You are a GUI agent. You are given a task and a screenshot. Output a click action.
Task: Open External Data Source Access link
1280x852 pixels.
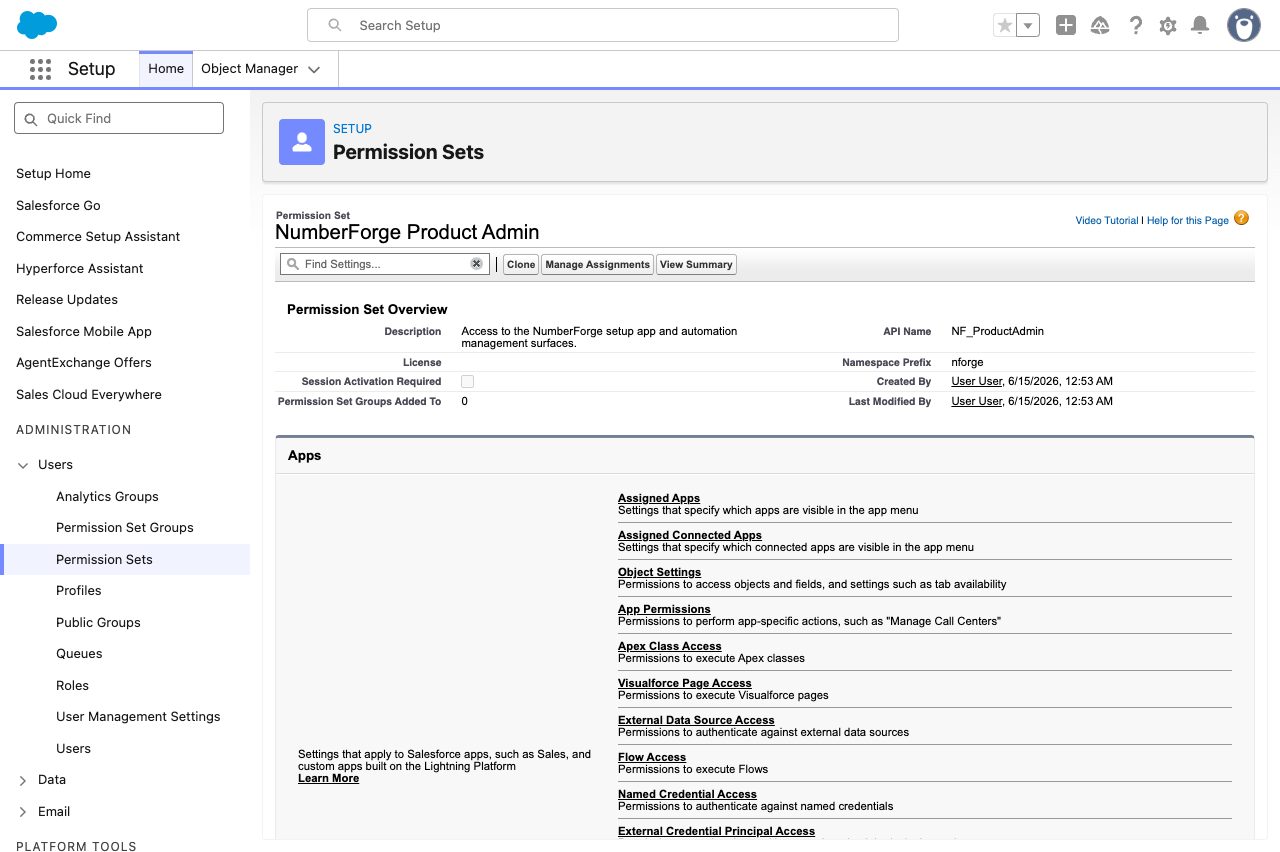(x=696, y=720)
